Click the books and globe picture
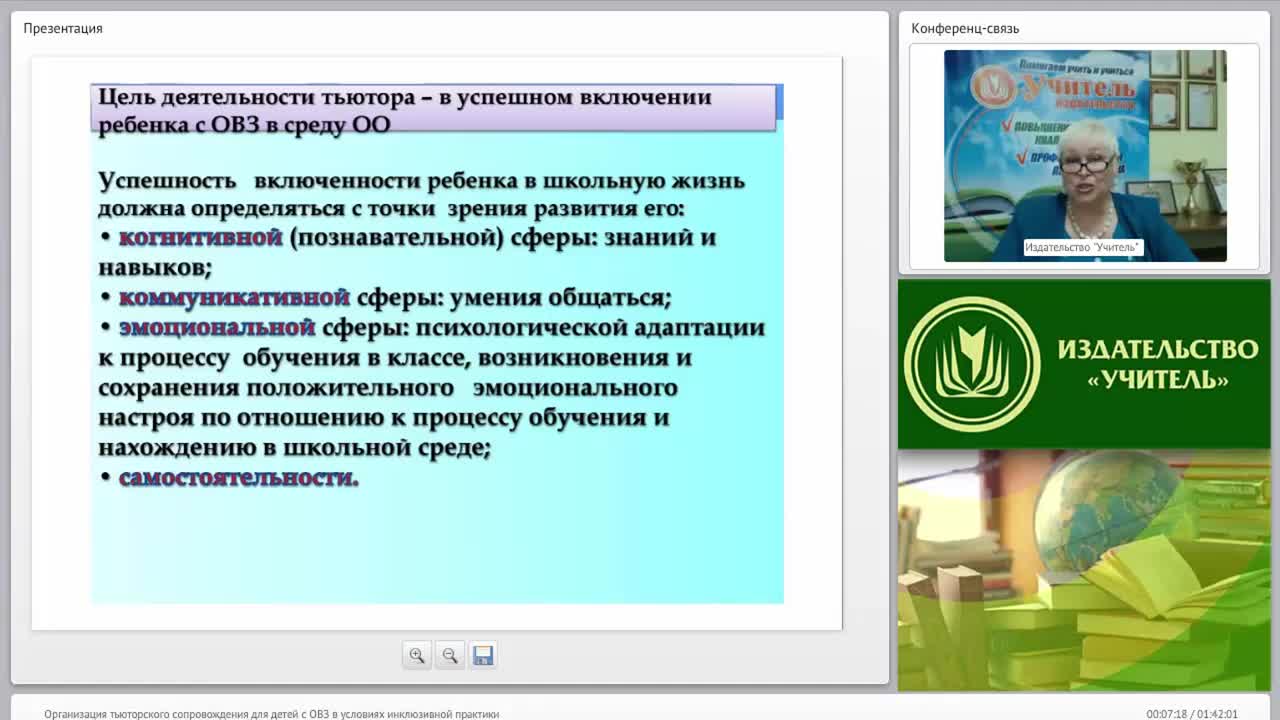Viewport: 1280px width, 720px height. (1084, 570)
